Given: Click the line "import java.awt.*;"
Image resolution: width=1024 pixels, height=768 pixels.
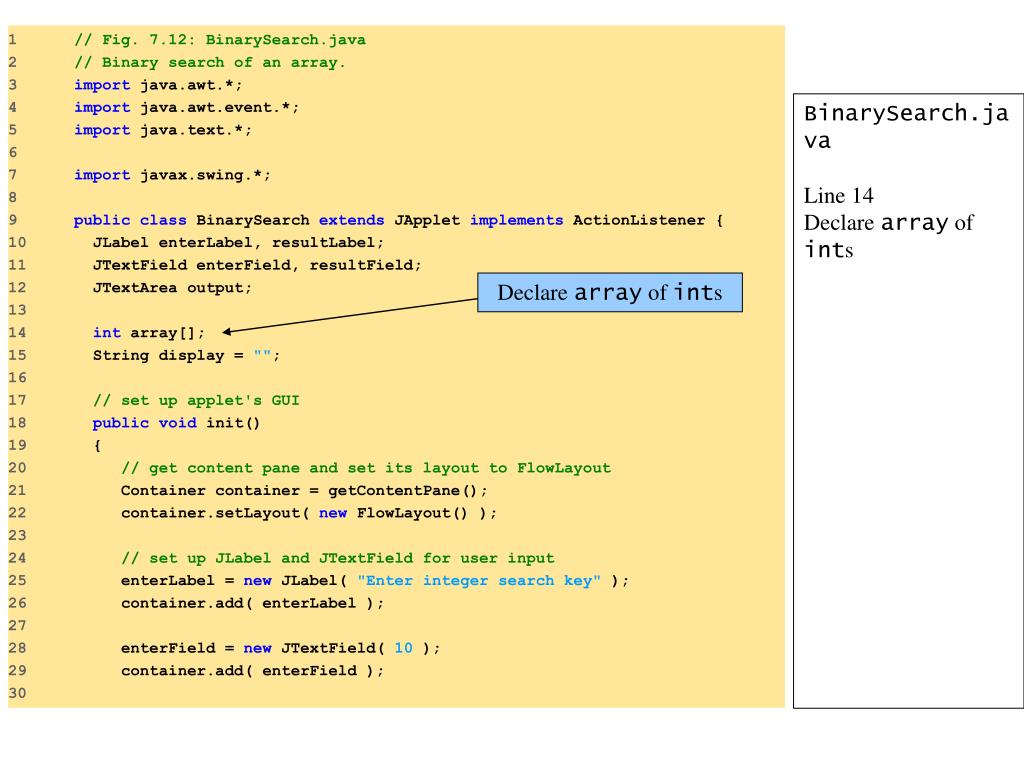Looking at the screenshot, I should click(x=158, y=85).
